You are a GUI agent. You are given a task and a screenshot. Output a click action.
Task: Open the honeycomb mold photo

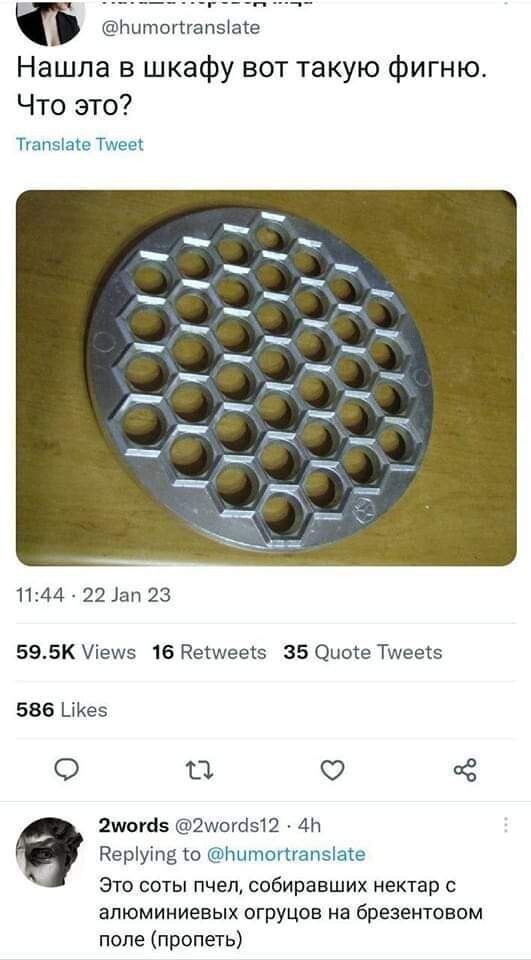(x=266, y=378)
